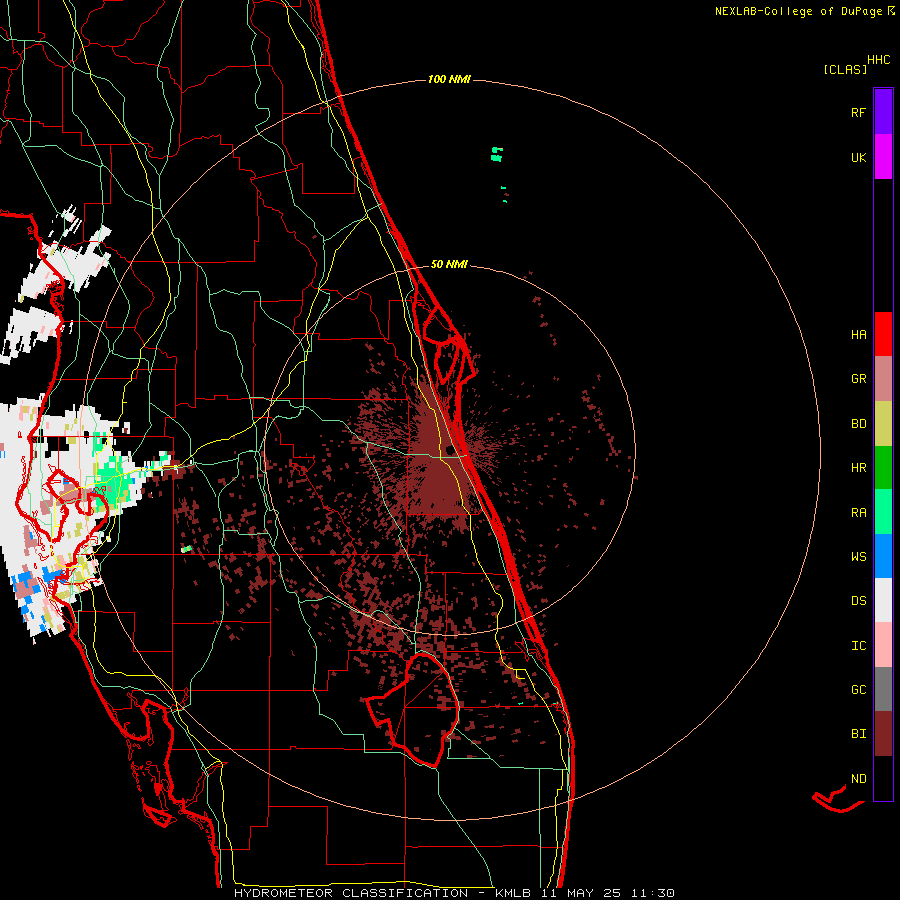The height and width of the screenshot is (900, 900).
Task: Click the 'HA' legend label
Action: 858,335
